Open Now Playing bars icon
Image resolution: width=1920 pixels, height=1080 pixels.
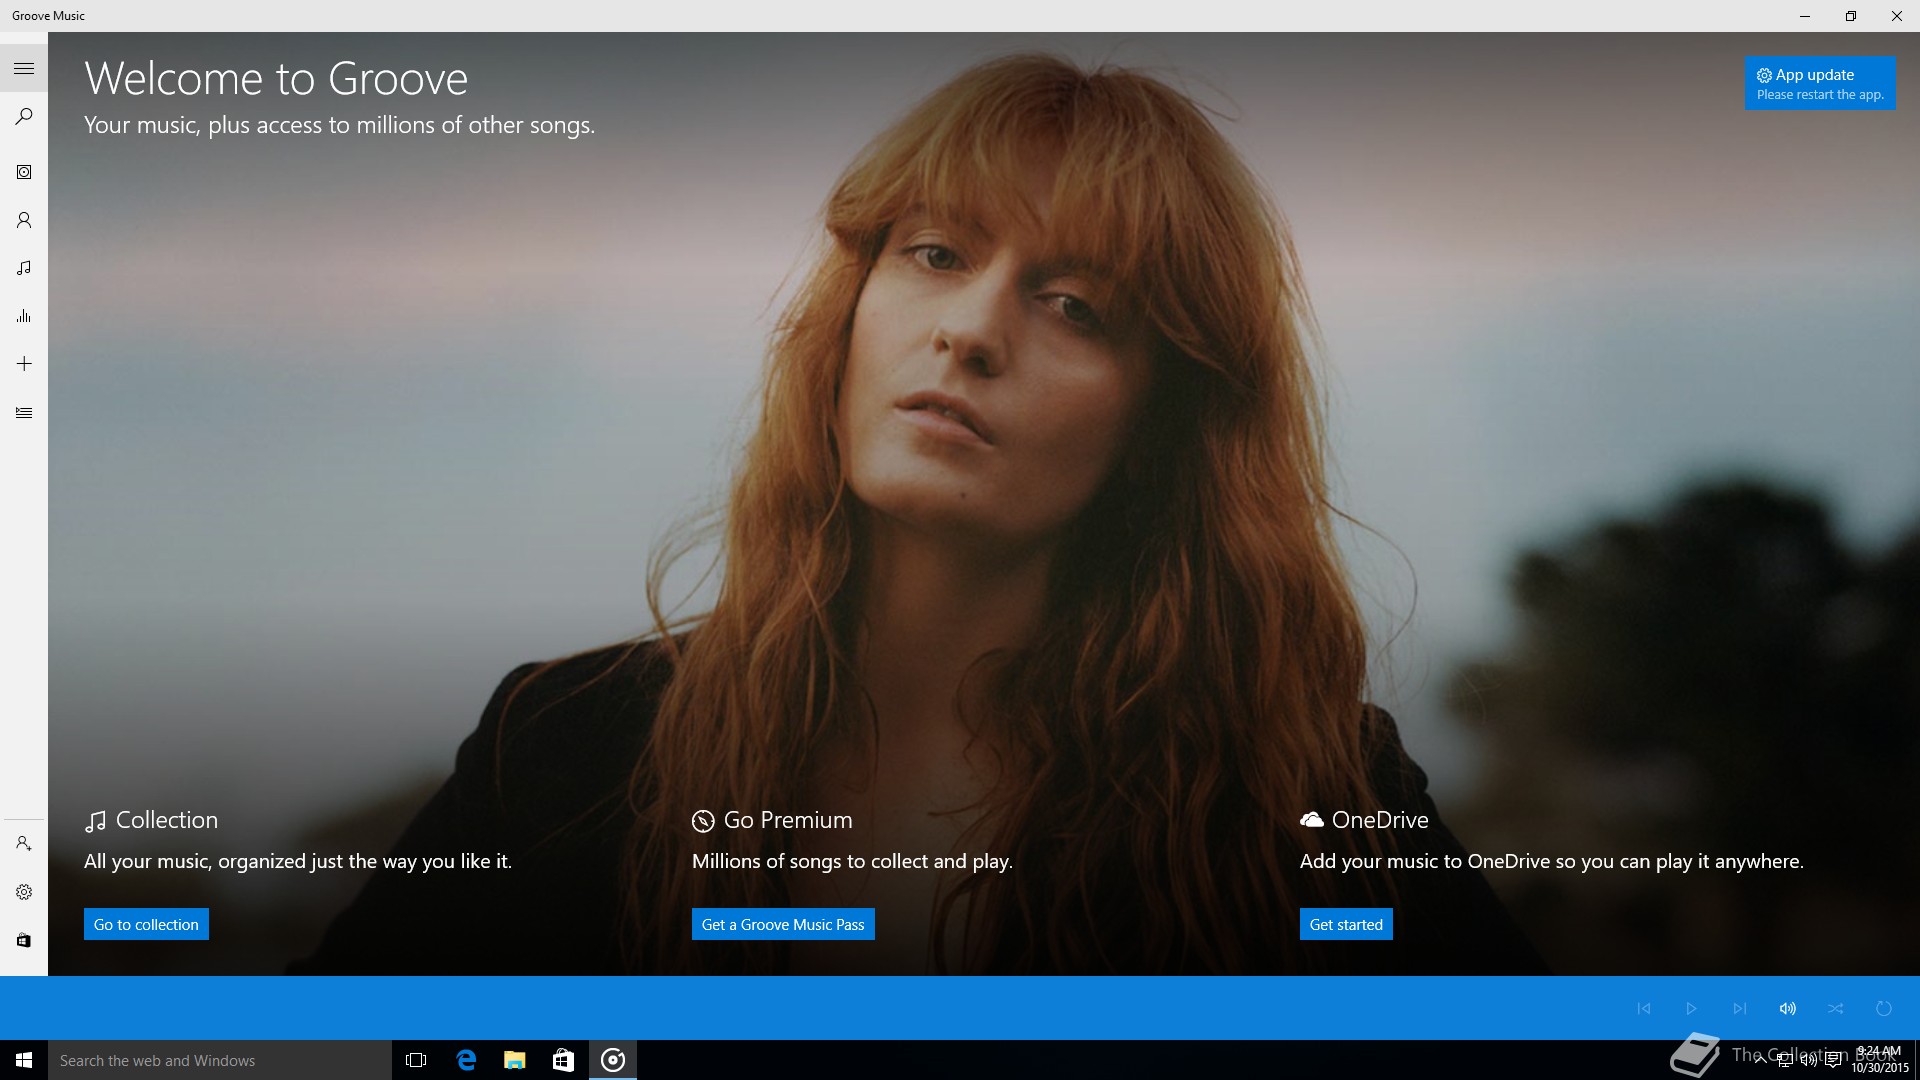pos(24,316)
